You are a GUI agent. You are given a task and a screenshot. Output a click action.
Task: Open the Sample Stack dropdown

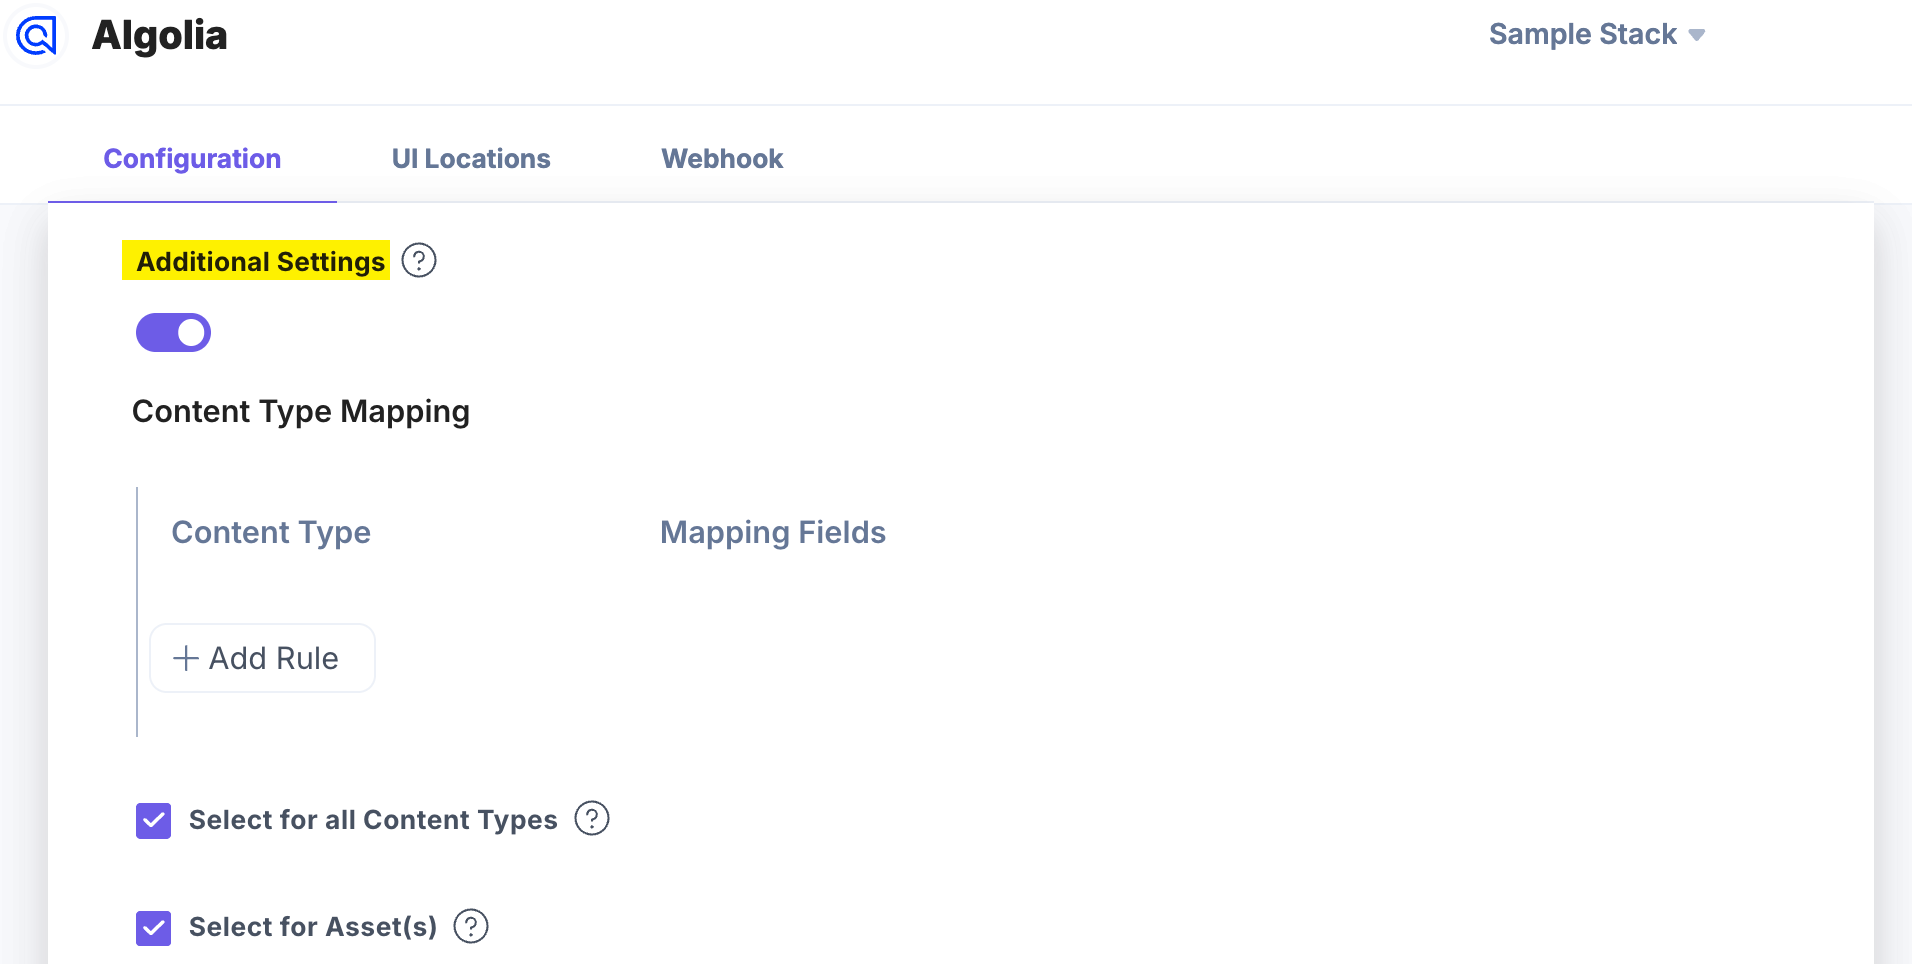(1582, 35)
